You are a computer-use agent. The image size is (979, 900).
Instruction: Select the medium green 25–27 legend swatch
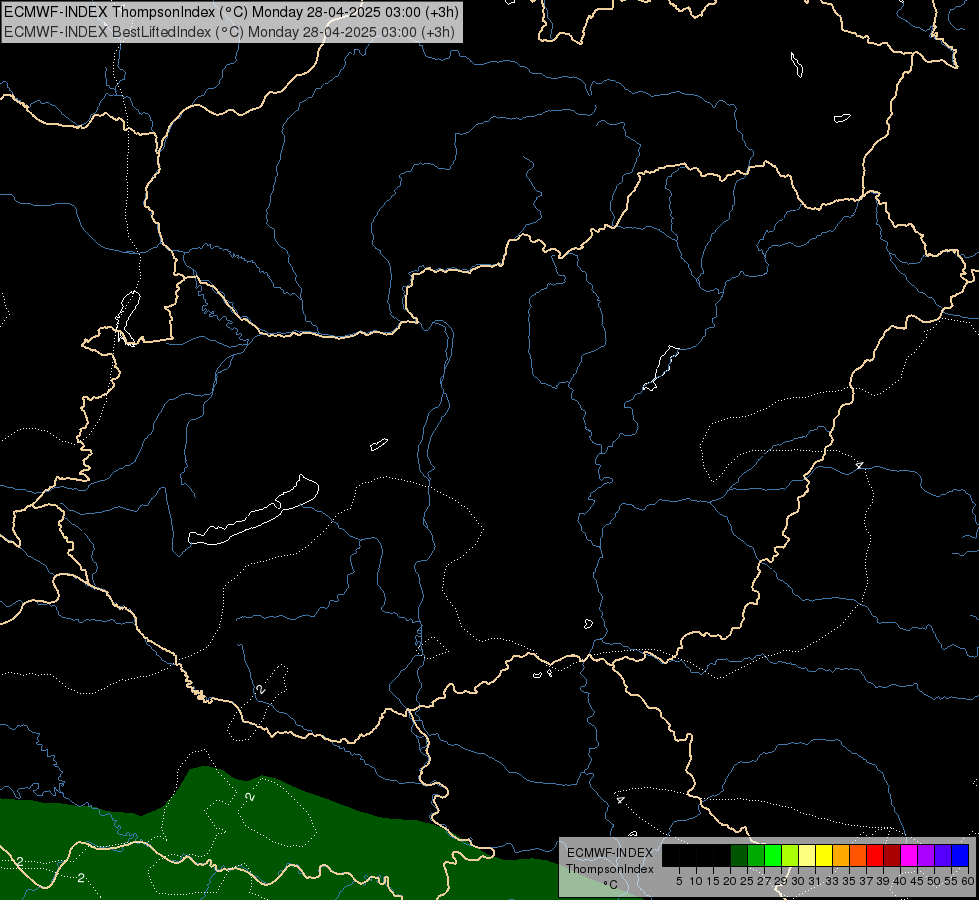[756, 855]
